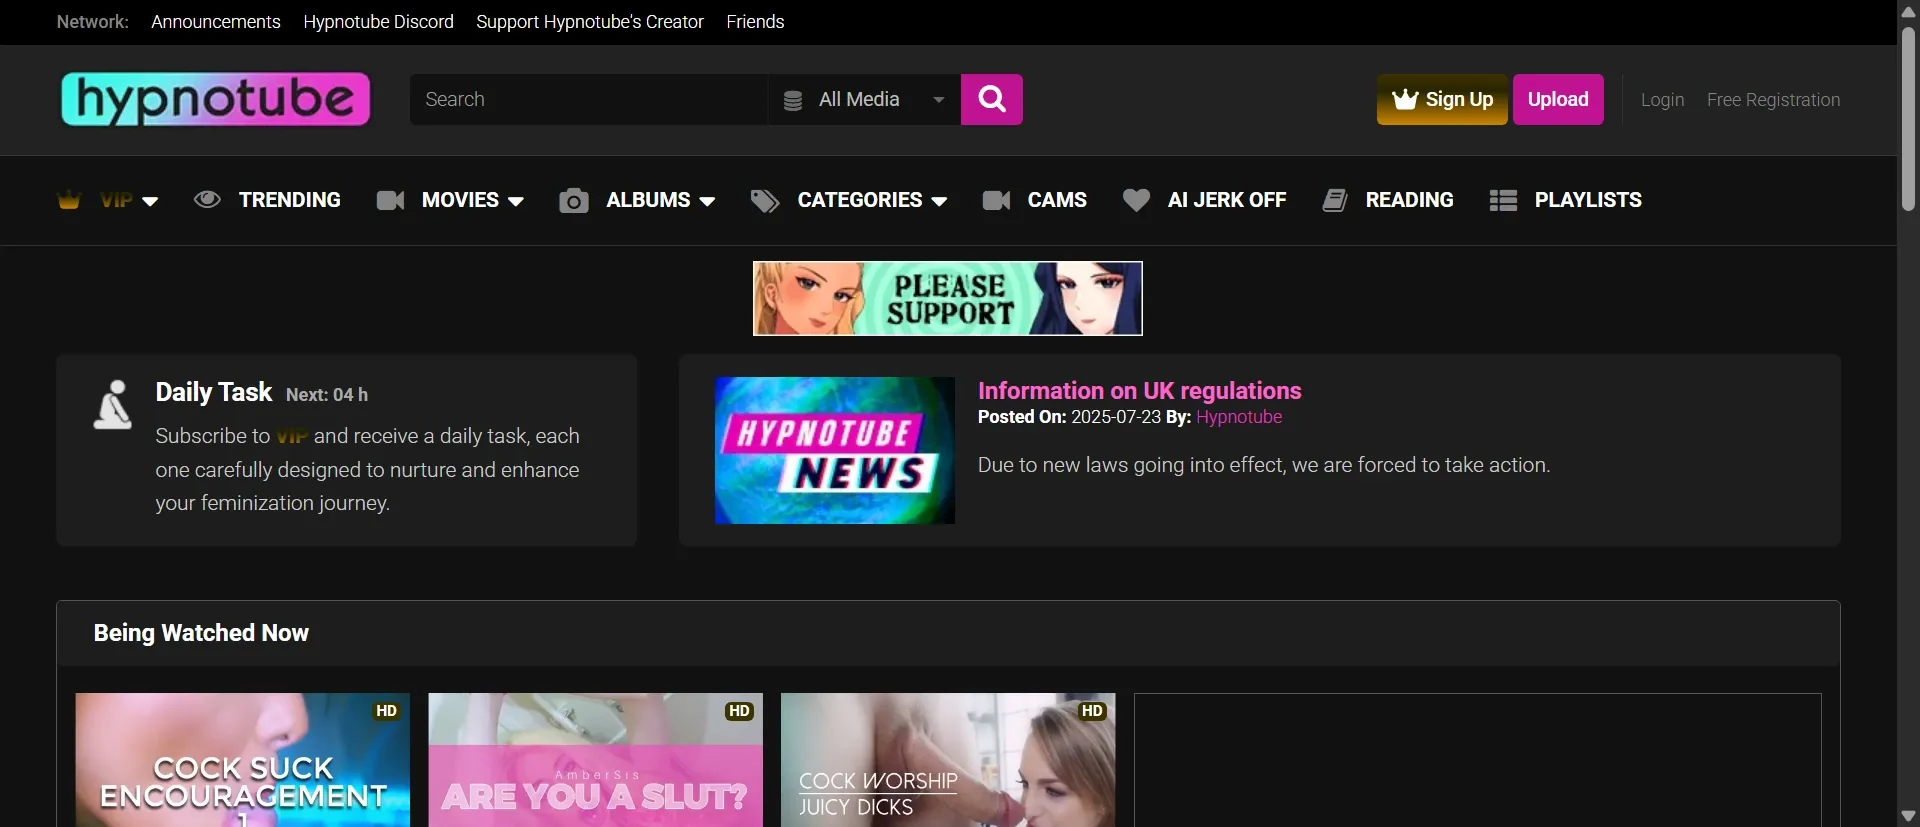Open the Information on UK regulations headline
Screen dimensions: 1920x827
pyautogui.click(x=1139, y=391)
